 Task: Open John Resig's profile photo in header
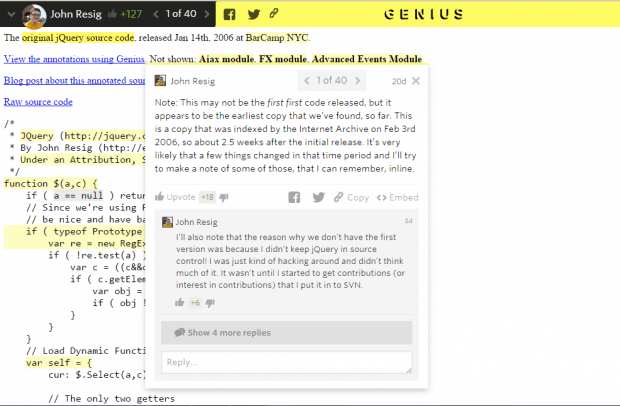click(34, 16)
